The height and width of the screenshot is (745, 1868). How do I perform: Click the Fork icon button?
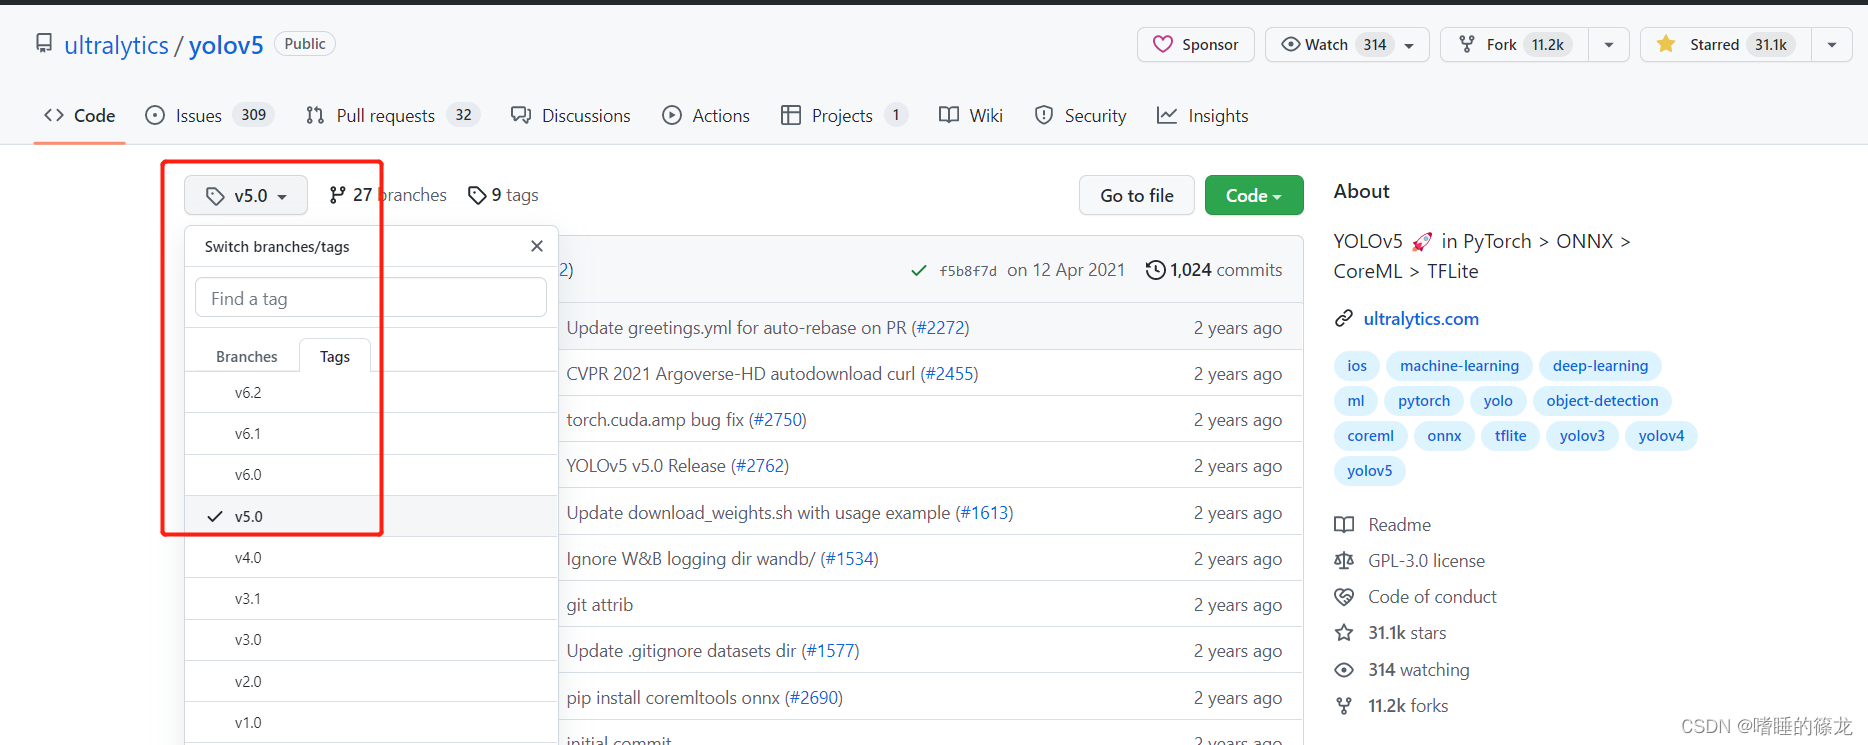point(1467,44)
